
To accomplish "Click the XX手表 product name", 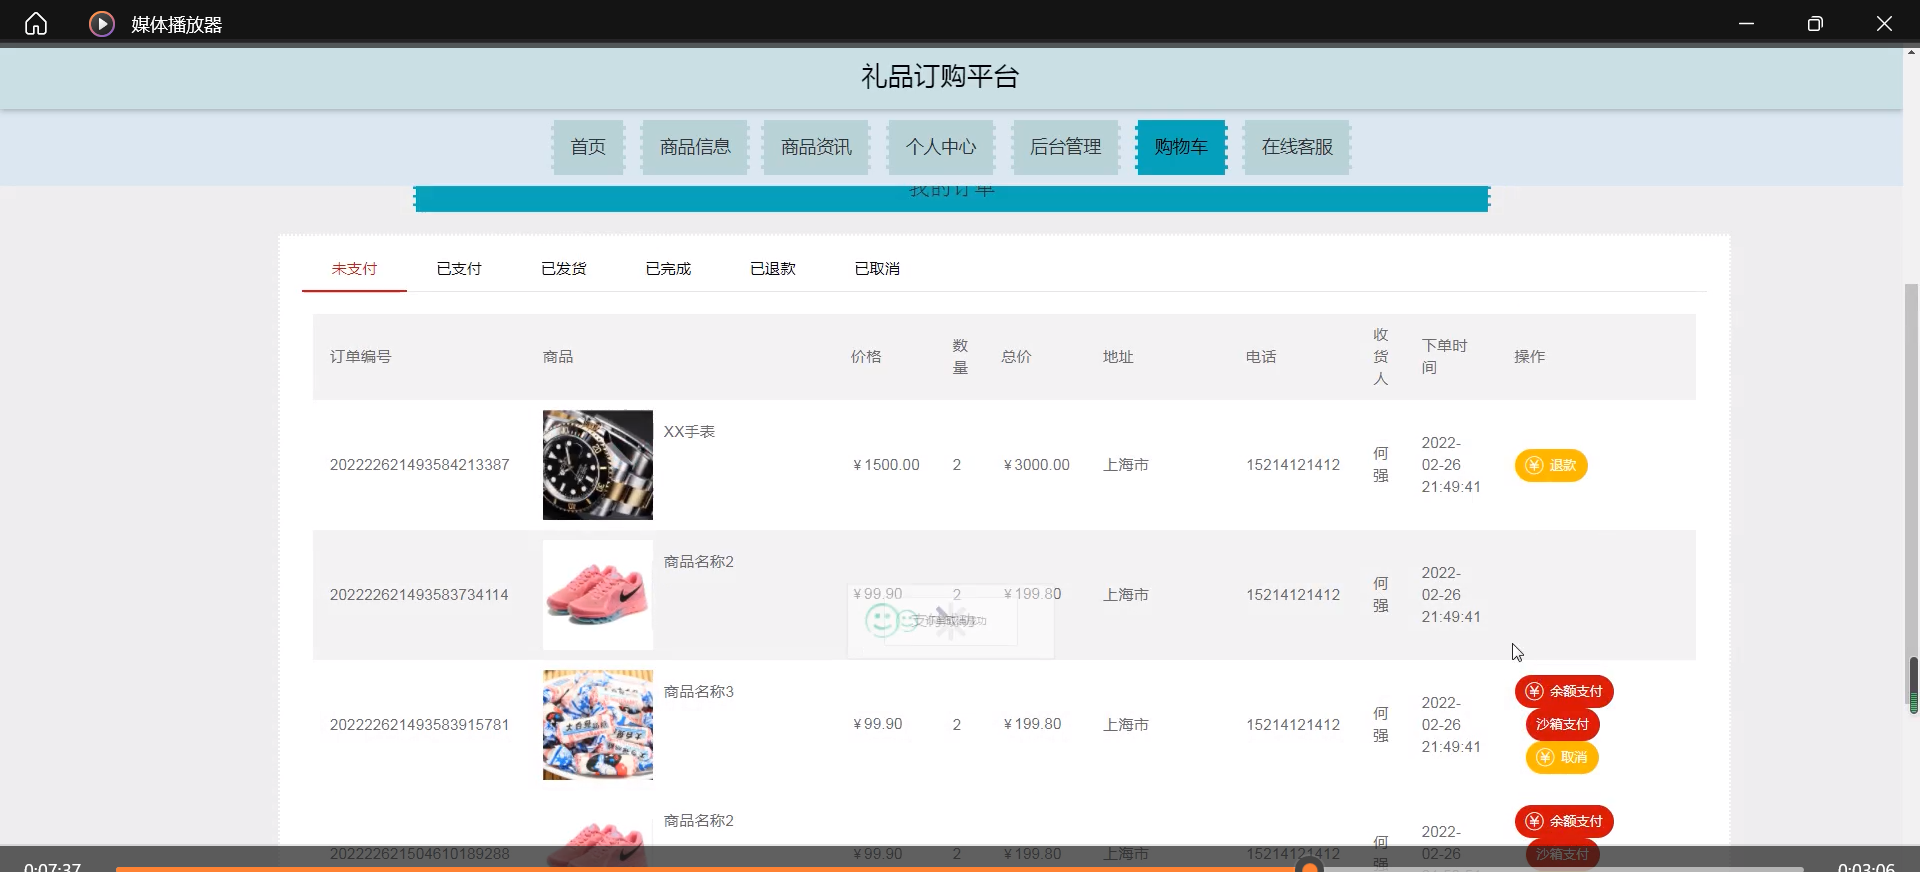I will point(689,432).
